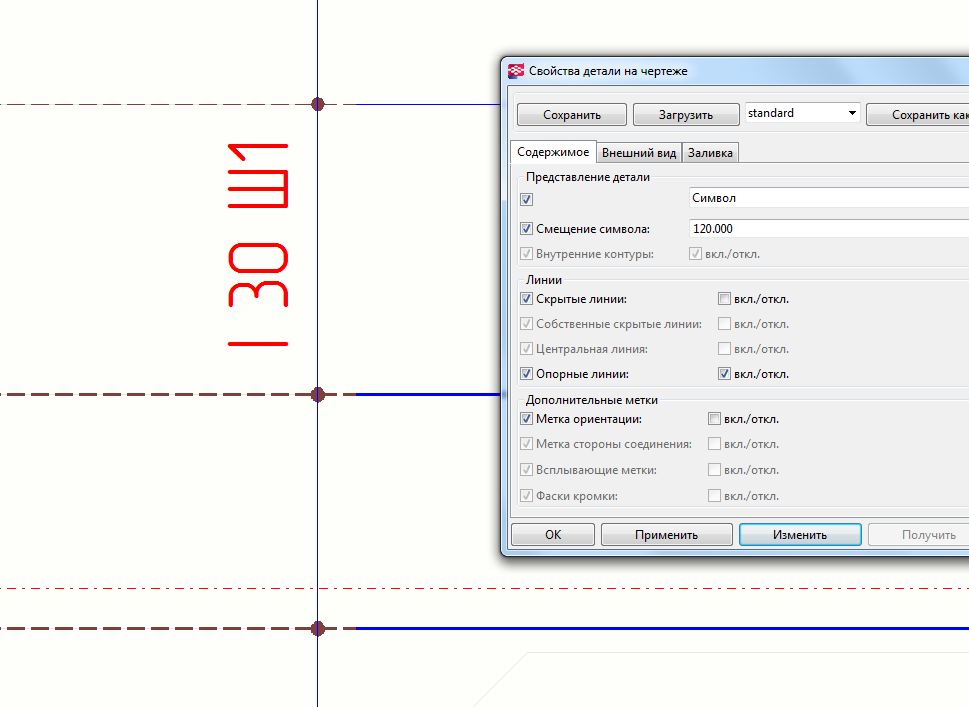Enable Метка ориентации вкл./откл. checkbox

714,418
